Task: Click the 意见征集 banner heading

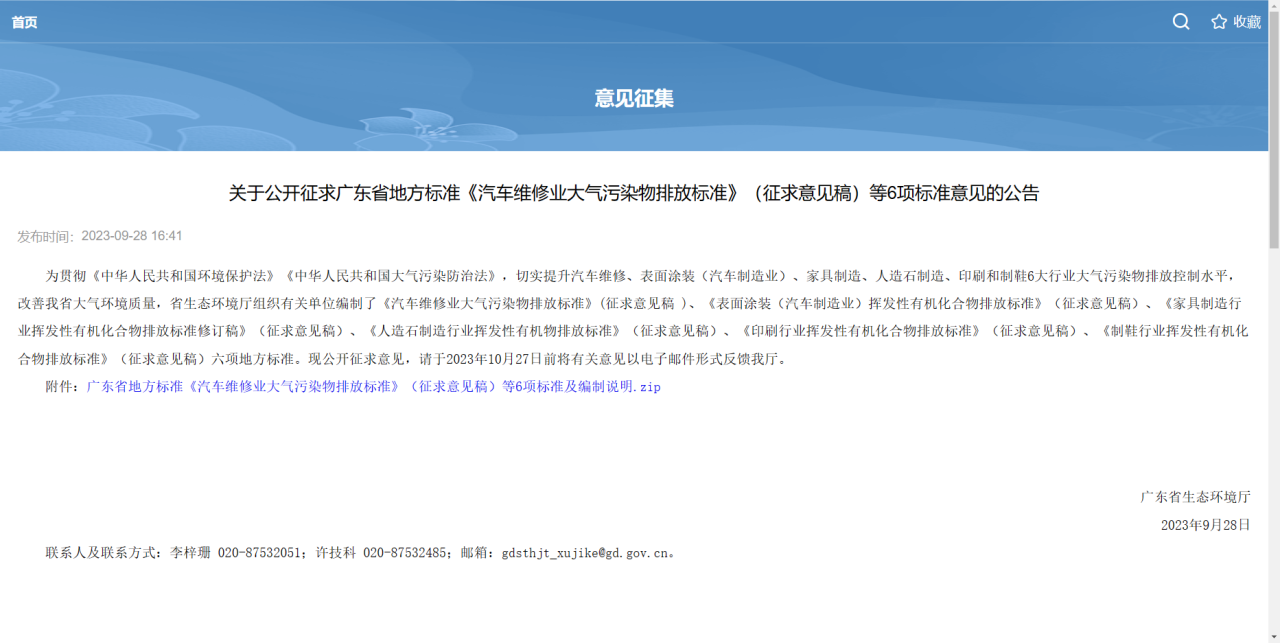Action: click(x=634, y=98)
